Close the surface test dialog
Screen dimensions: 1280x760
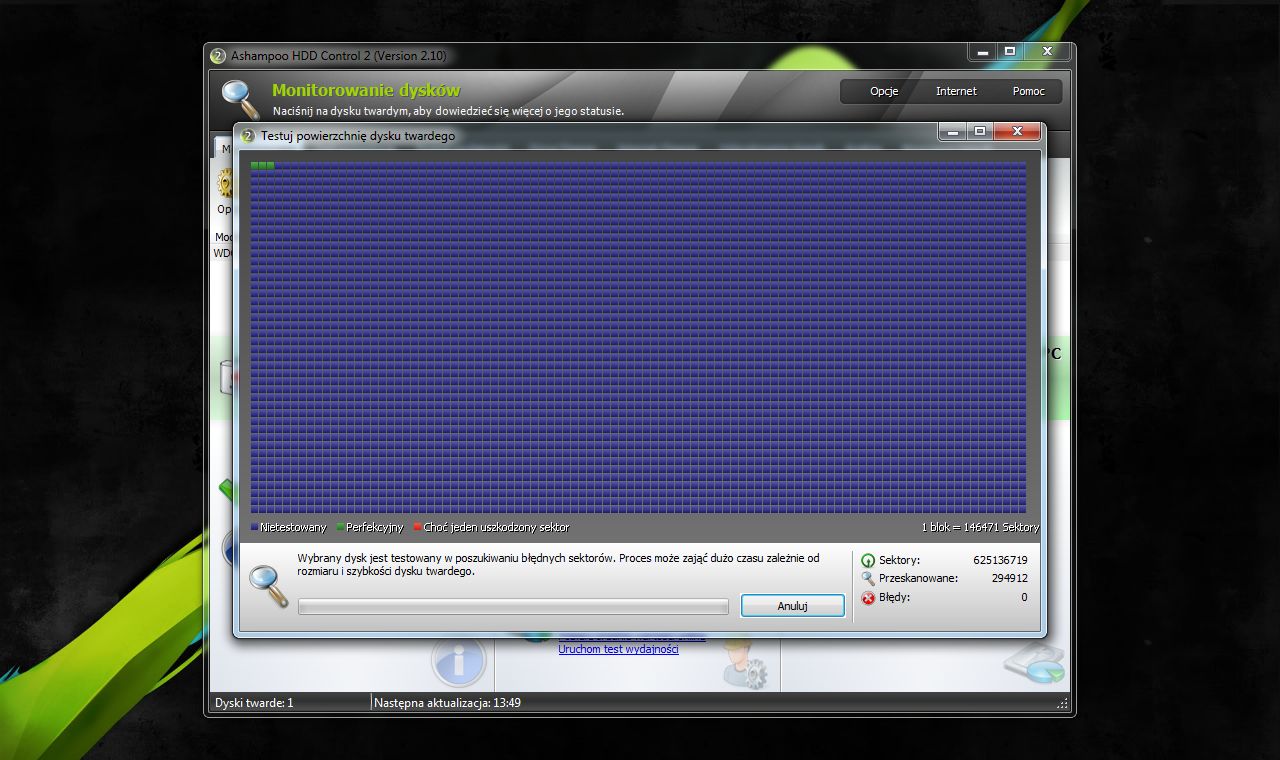pyautogui.click(x=1018, y=131)
